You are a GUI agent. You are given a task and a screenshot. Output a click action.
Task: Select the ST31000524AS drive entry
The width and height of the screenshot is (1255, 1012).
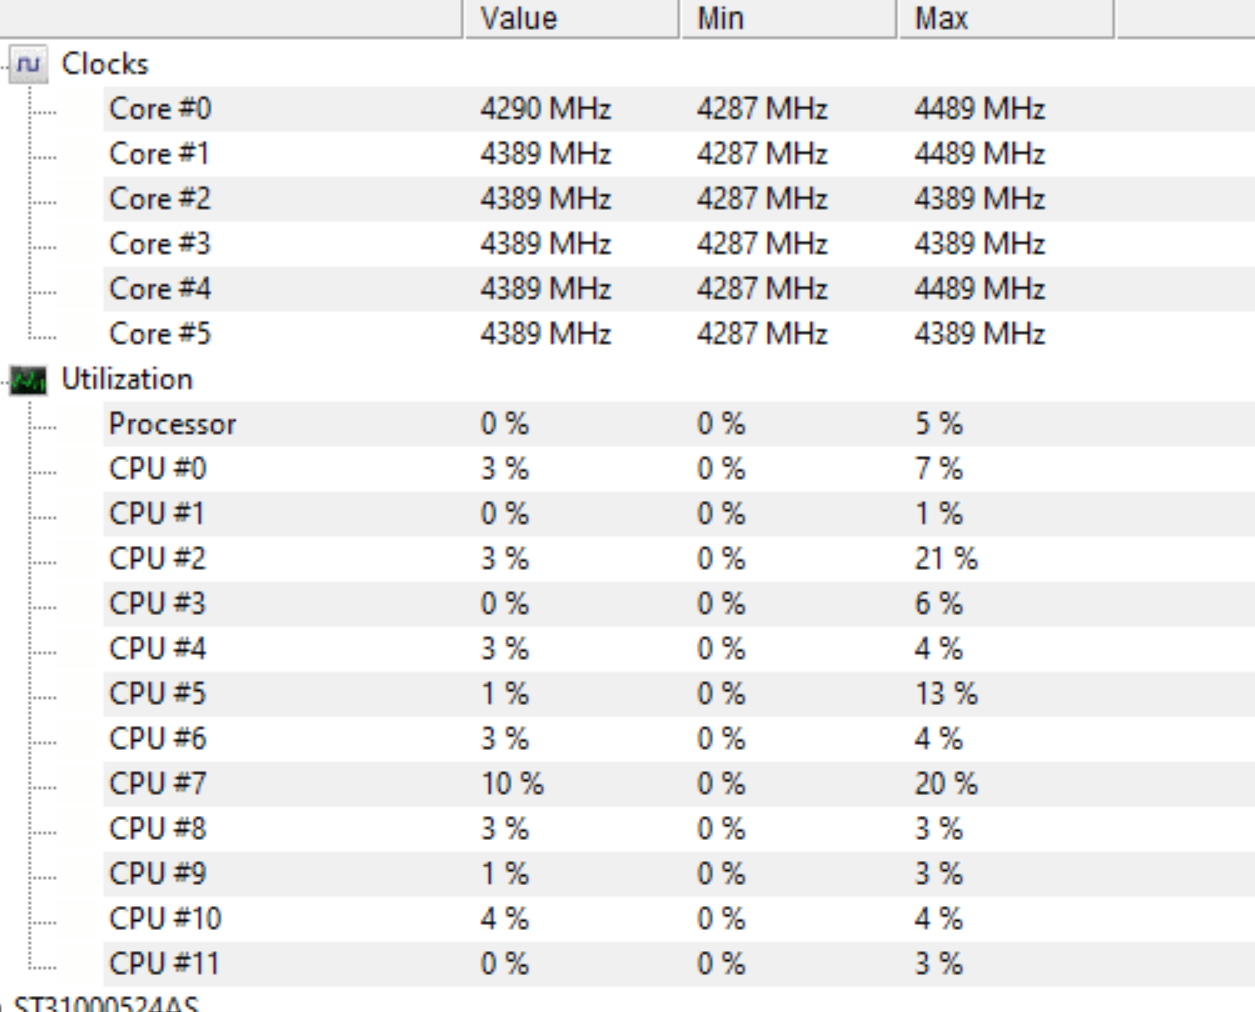click(105, 1003)
